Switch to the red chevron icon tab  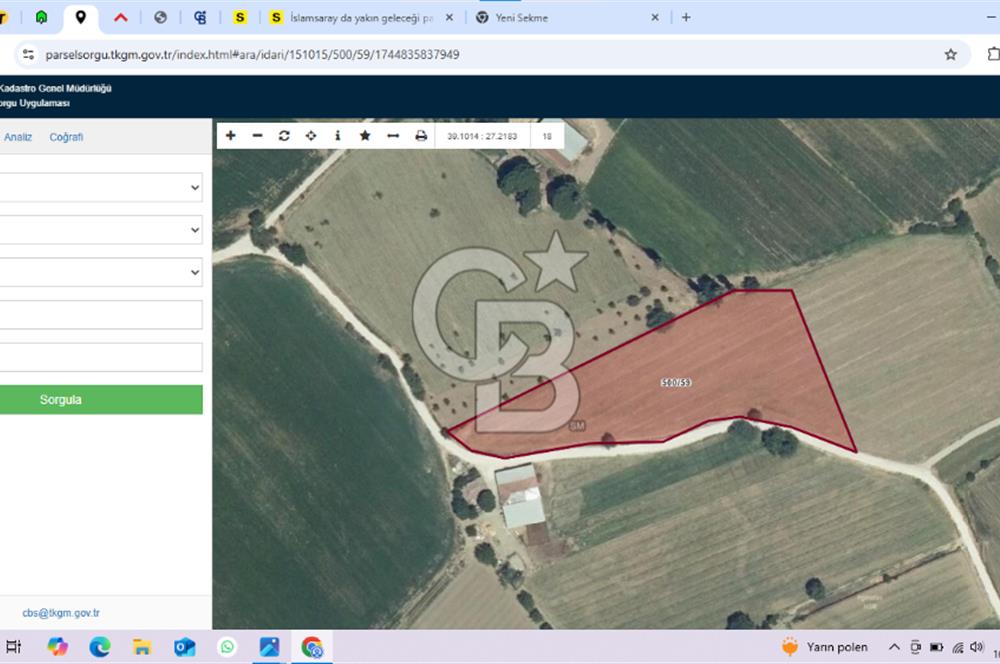[121, 17]
